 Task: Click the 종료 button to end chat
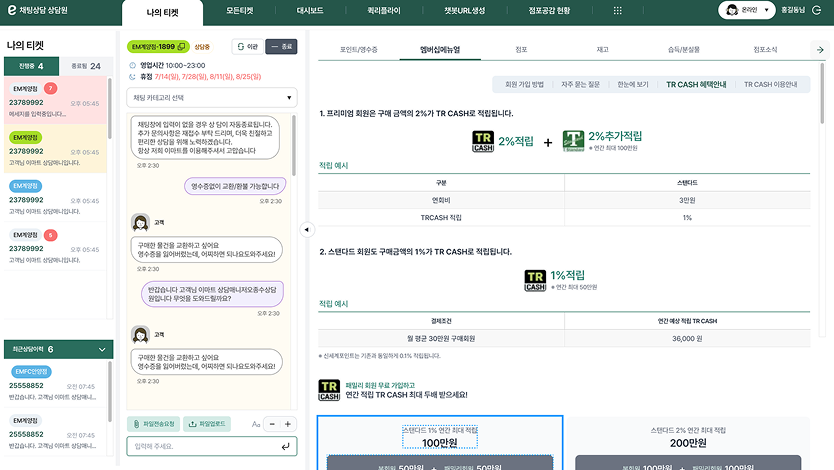pyautogui.click(x=281, y=47)
